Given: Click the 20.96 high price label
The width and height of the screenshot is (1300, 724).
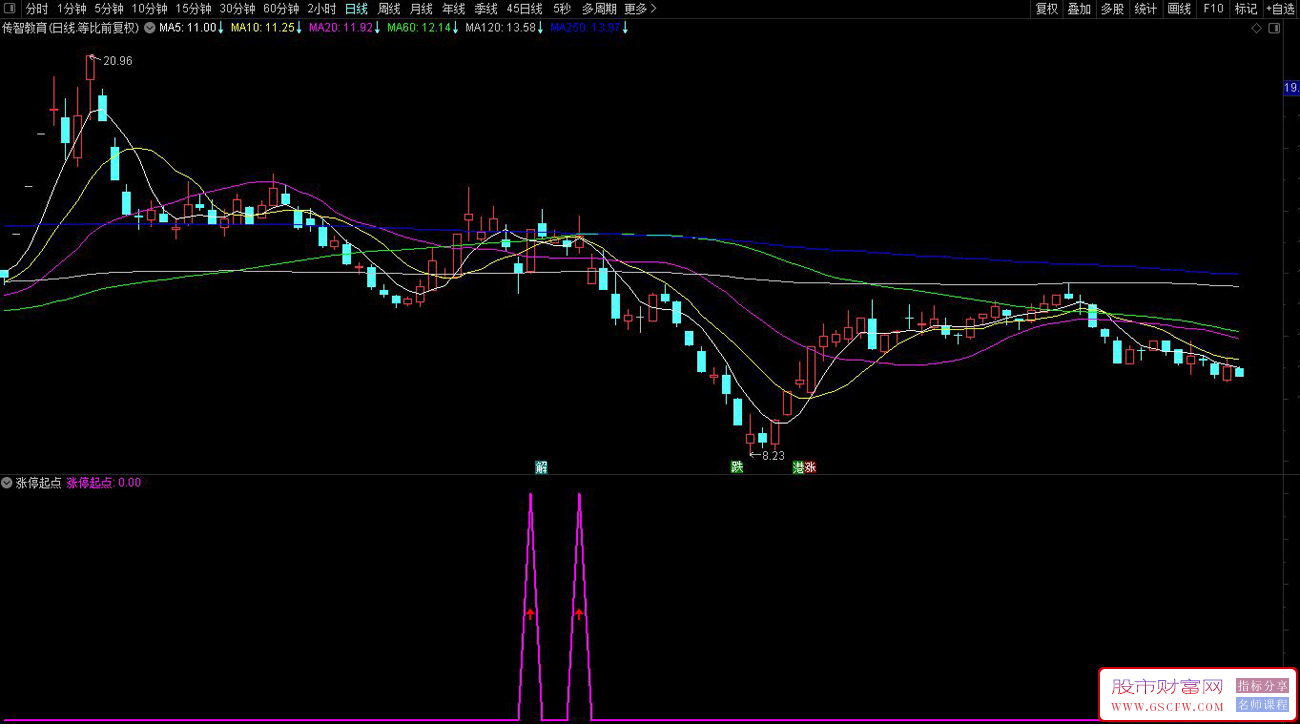Looking at the screenshot, I should click(117, 61).
